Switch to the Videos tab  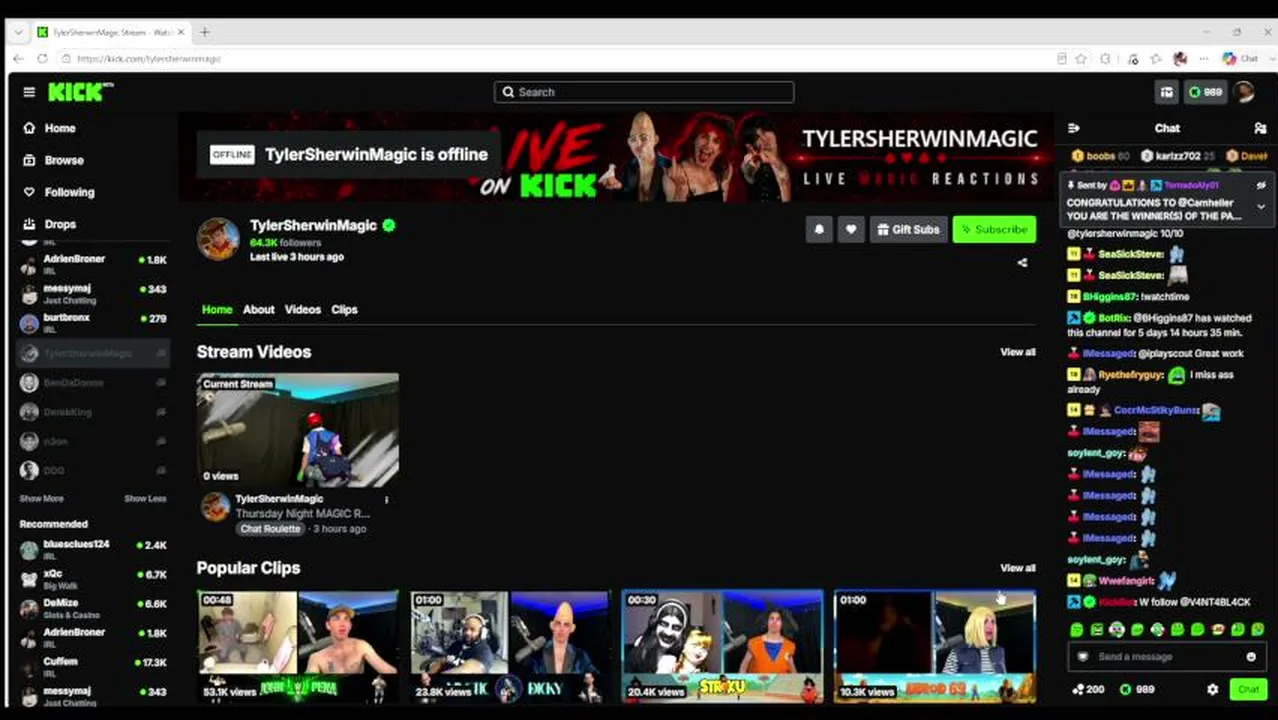[x=302, y=309]
